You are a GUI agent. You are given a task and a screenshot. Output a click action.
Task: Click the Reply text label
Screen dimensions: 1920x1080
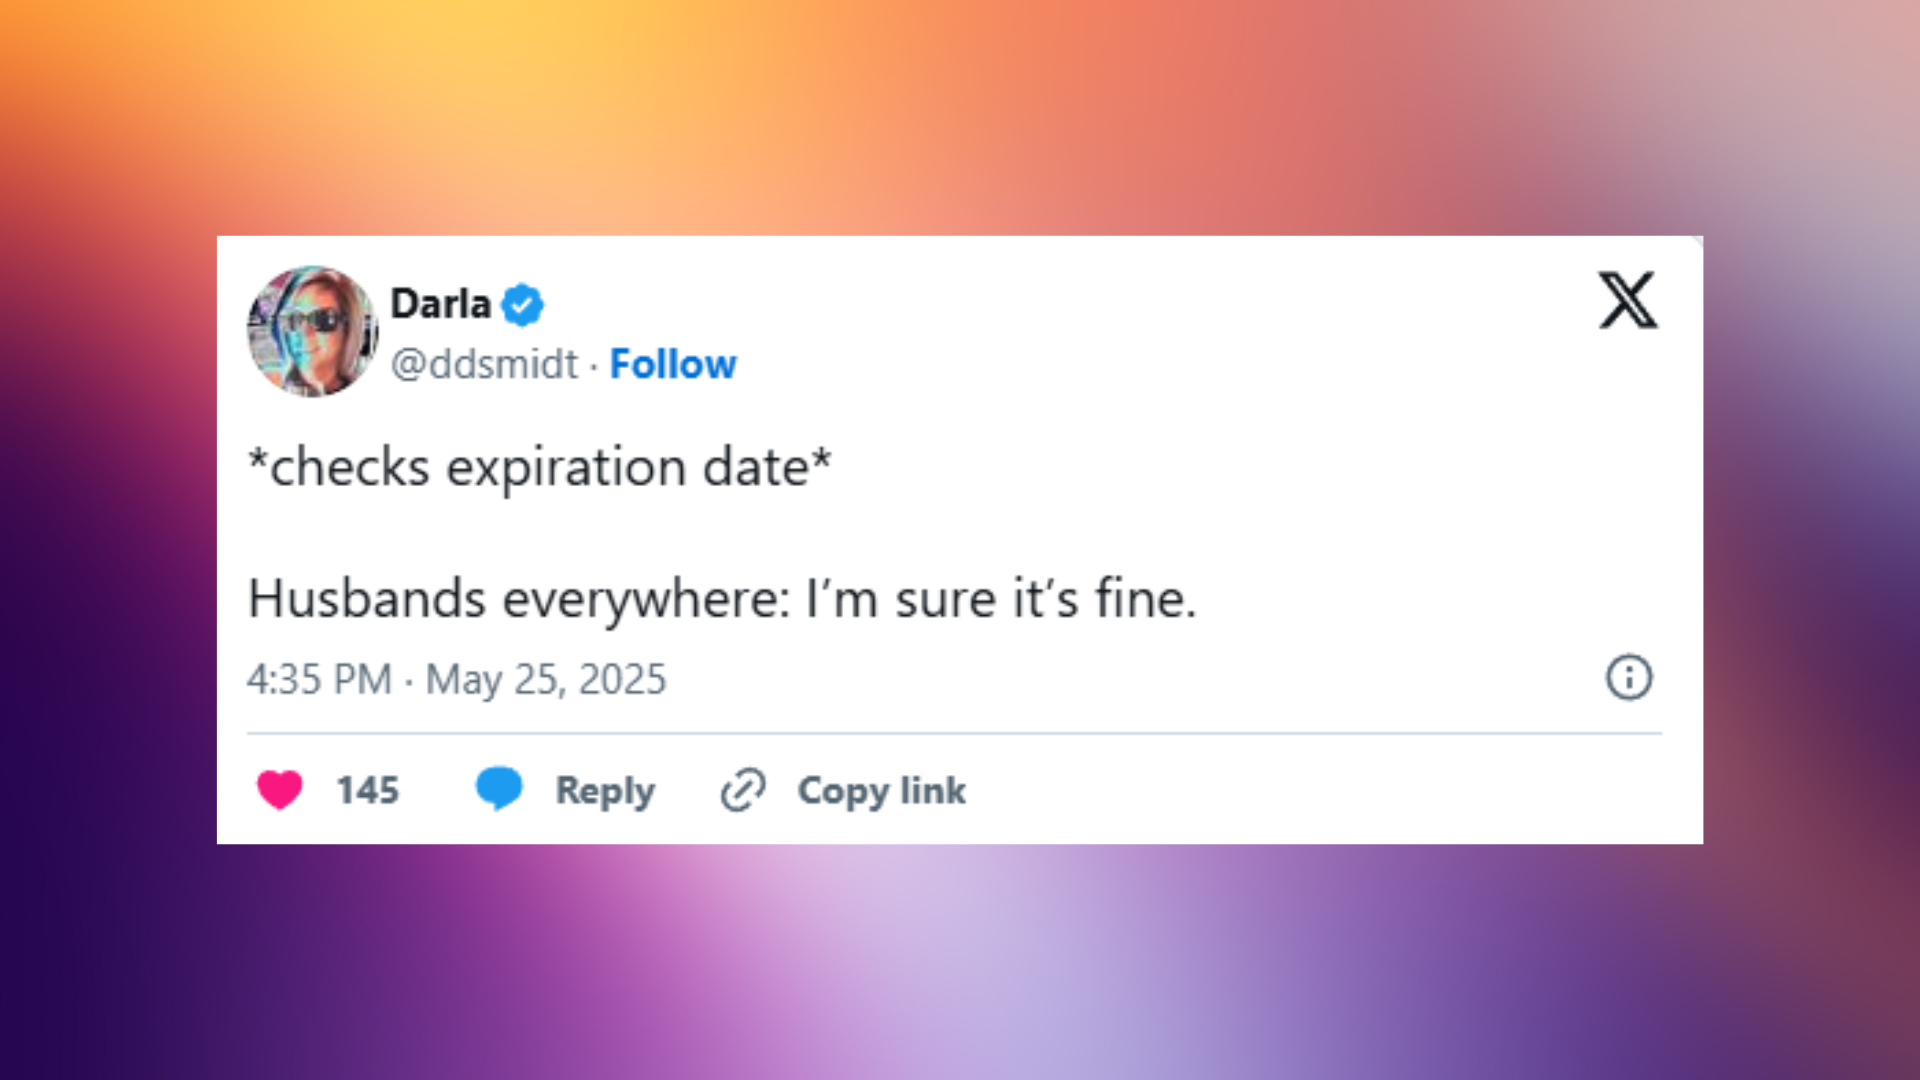(x=604, y=790)
